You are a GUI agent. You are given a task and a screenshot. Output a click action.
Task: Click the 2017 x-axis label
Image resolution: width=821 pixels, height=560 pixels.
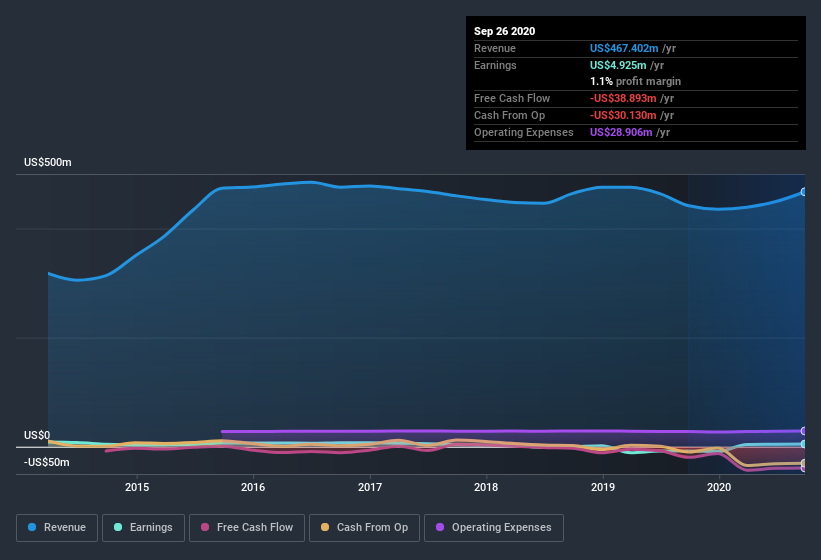[x=370, y=487]
